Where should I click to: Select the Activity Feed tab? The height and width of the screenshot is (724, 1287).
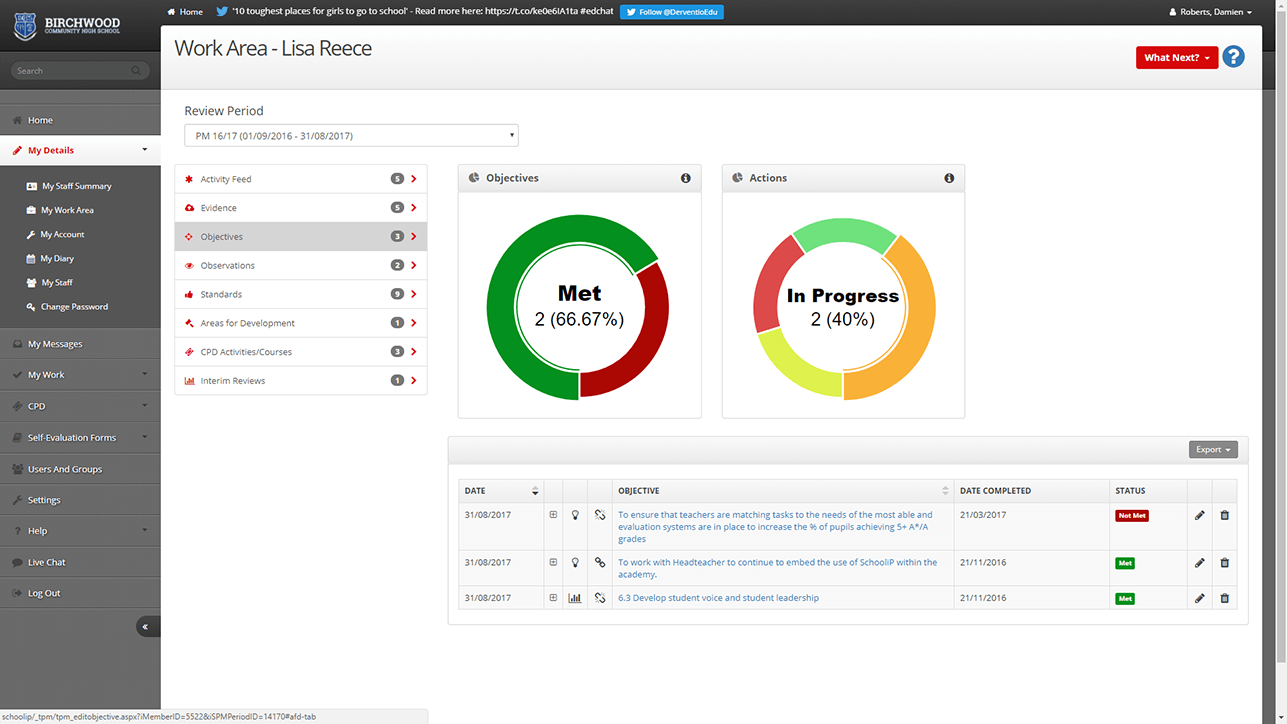coord(301,179)
